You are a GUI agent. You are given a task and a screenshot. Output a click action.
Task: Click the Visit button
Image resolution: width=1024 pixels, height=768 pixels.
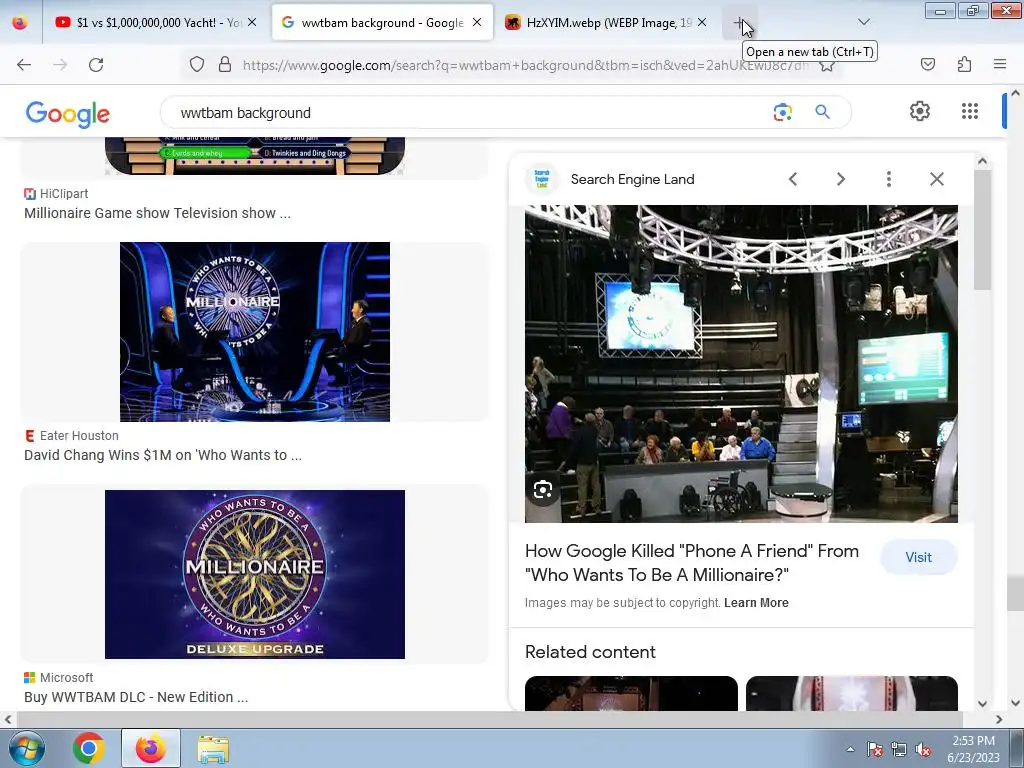coord(918,557)
